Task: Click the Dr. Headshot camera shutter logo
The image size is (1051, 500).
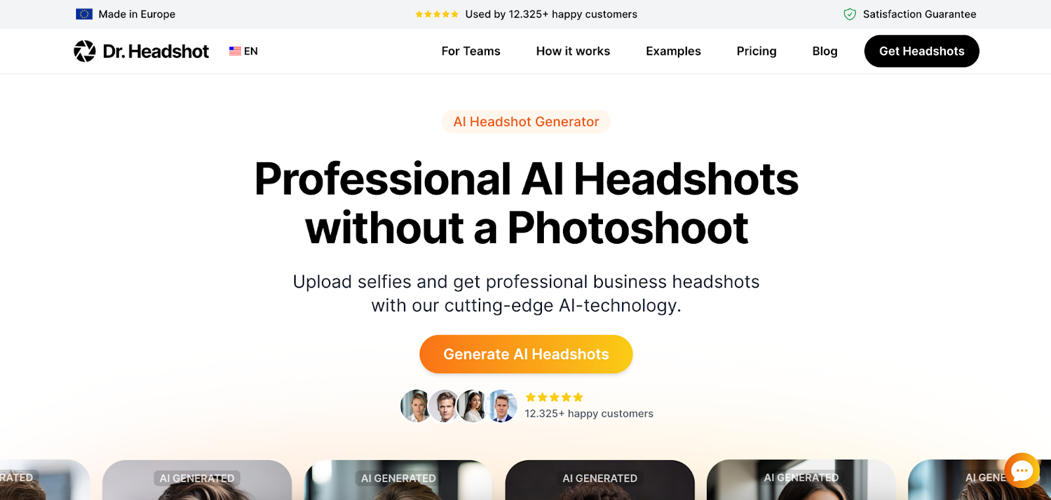Action: click(x=84, y=51)
